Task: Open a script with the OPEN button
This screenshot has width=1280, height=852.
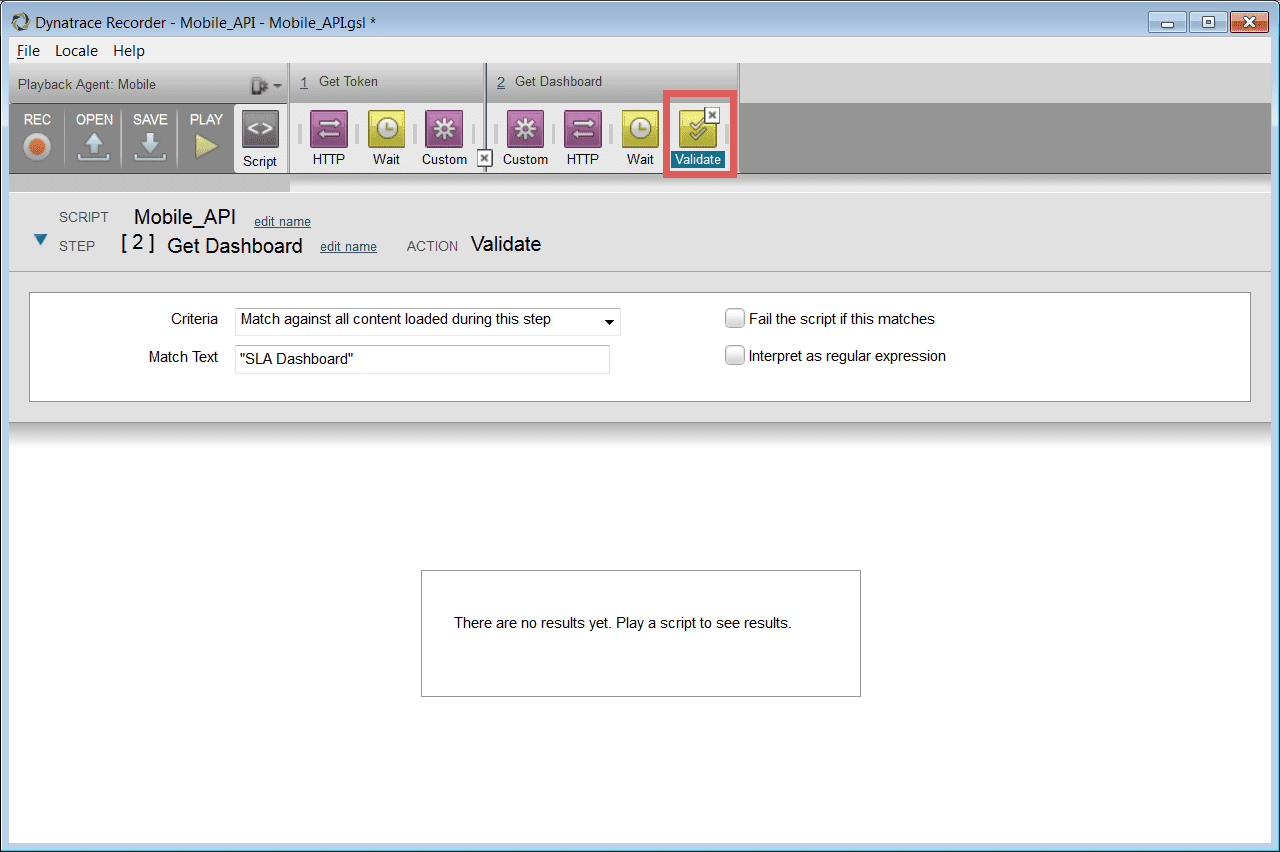Action: click(94, 137)
